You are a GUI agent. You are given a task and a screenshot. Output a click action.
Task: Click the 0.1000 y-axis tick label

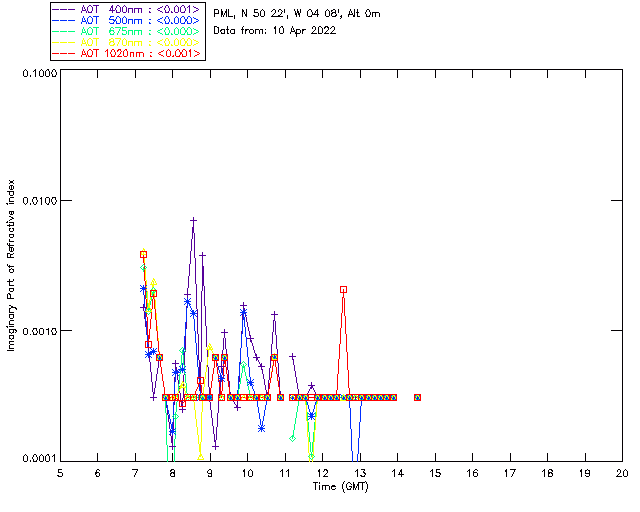click(x=40, y=73)
